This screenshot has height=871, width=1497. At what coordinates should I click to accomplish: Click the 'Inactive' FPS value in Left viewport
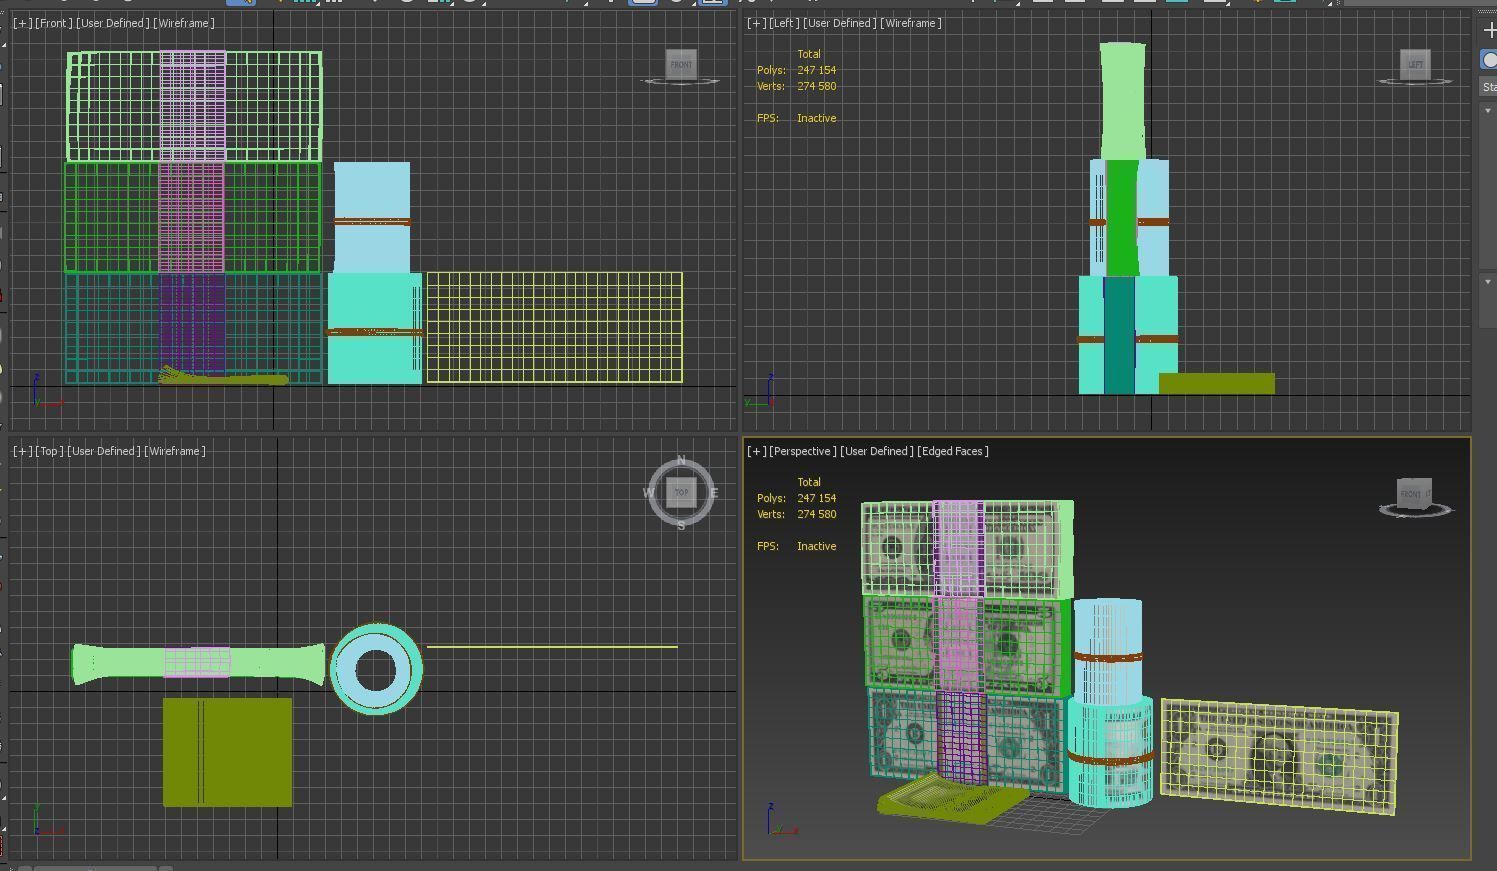coord(817,118)
